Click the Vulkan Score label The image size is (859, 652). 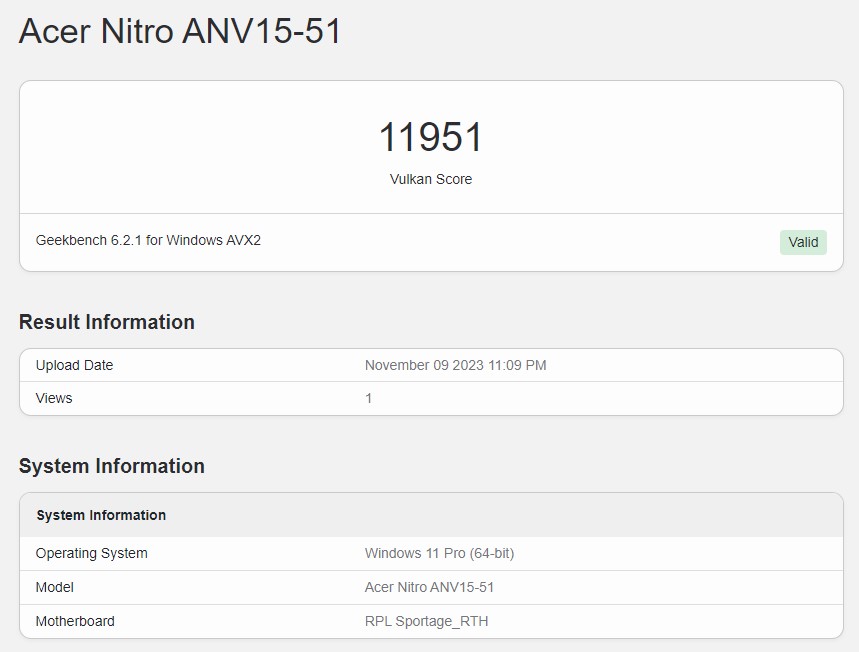pos(430,179)
